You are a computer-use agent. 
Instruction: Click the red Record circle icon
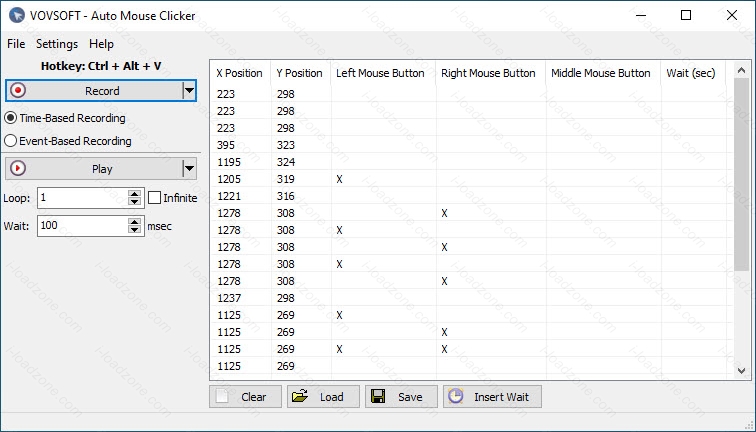click(x=18, y=90)
